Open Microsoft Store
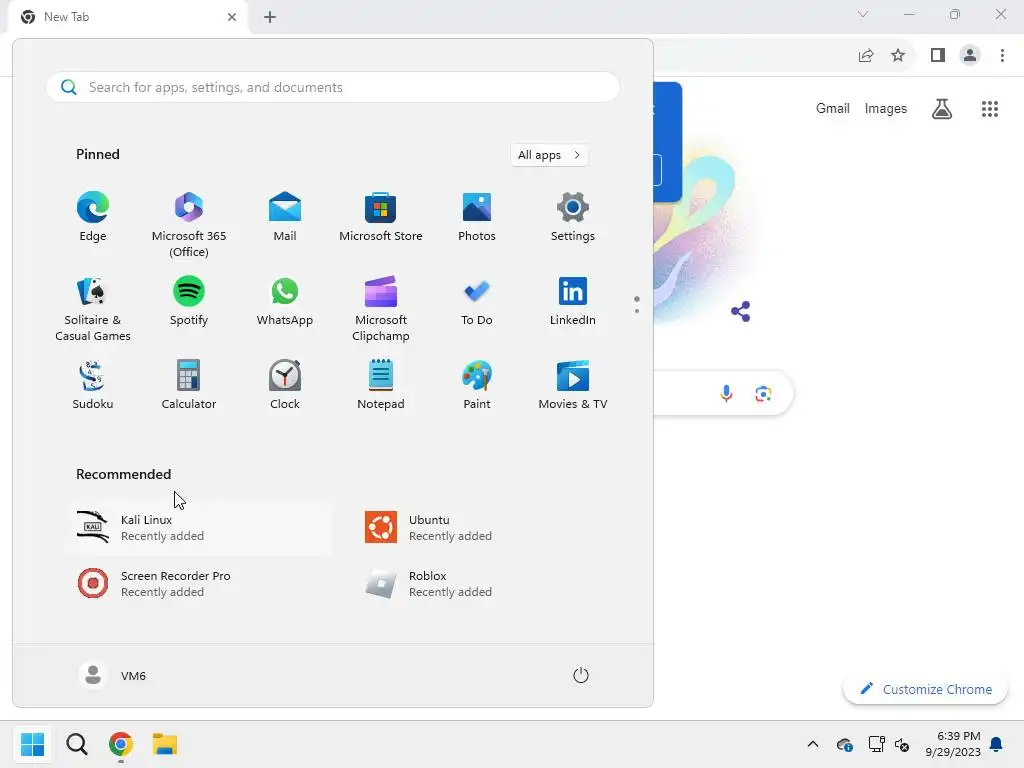This screenshot has height=768, width=1024. pyautogui.click(x=381, y=217)
